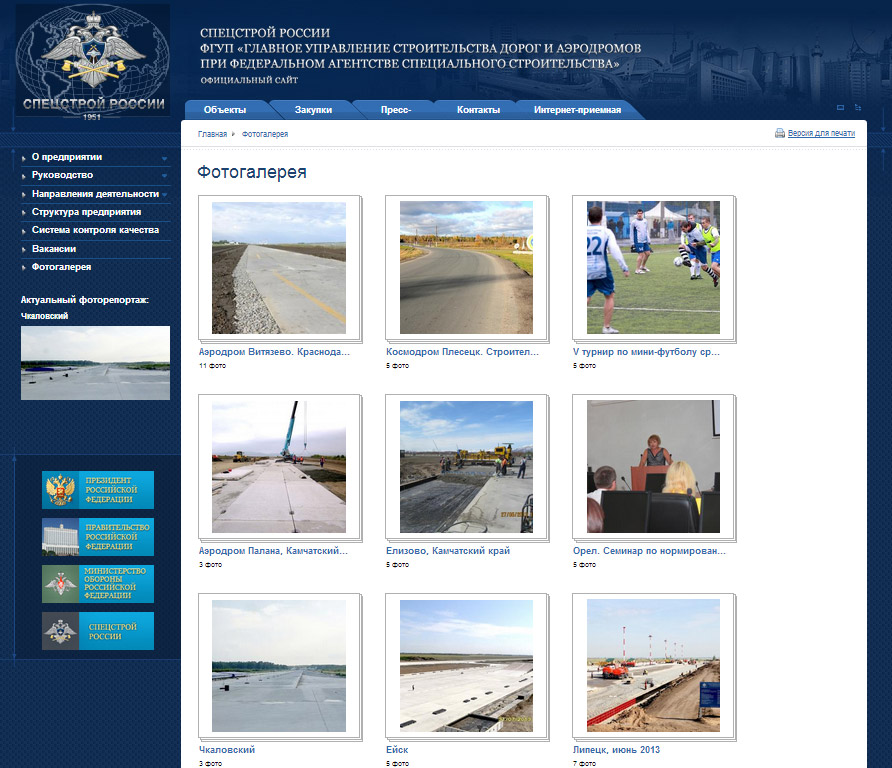Open the Спецстрой России sidebar banner
892x768 pixels.
pos(98,631)
